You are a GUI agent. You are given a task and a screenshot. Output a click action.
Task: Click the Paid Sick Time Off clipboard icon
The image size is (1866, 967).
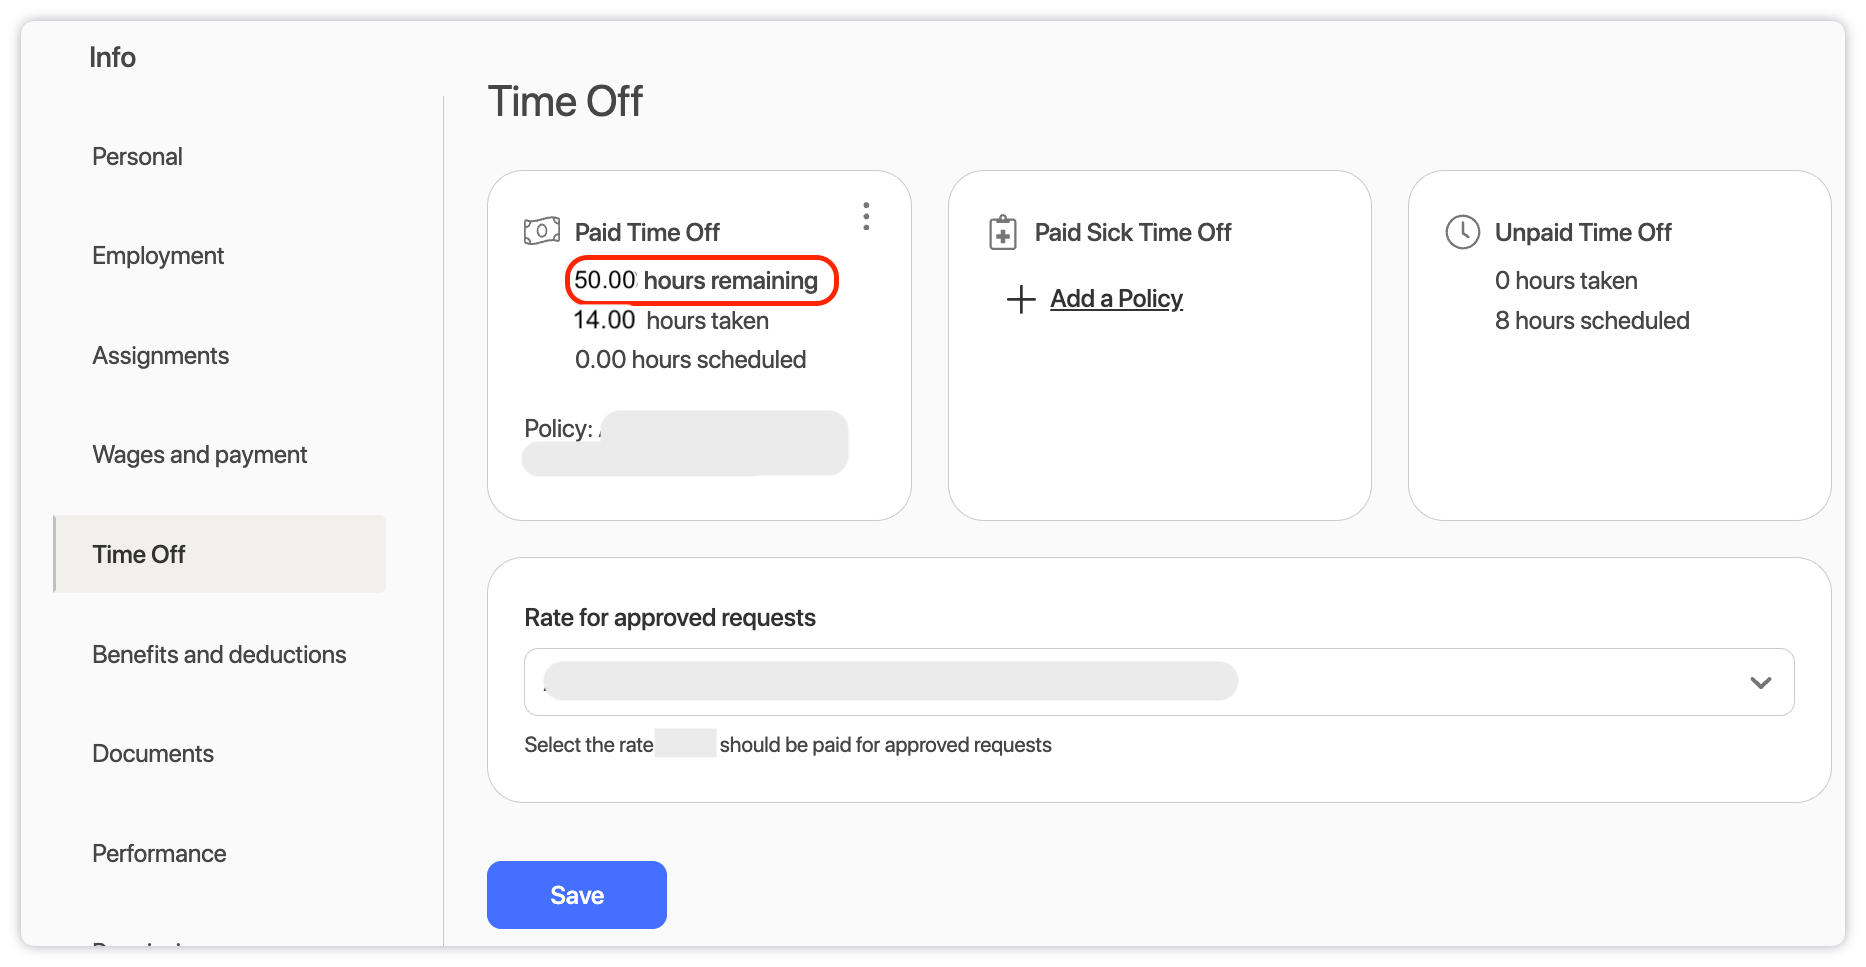pos(1002,232)
